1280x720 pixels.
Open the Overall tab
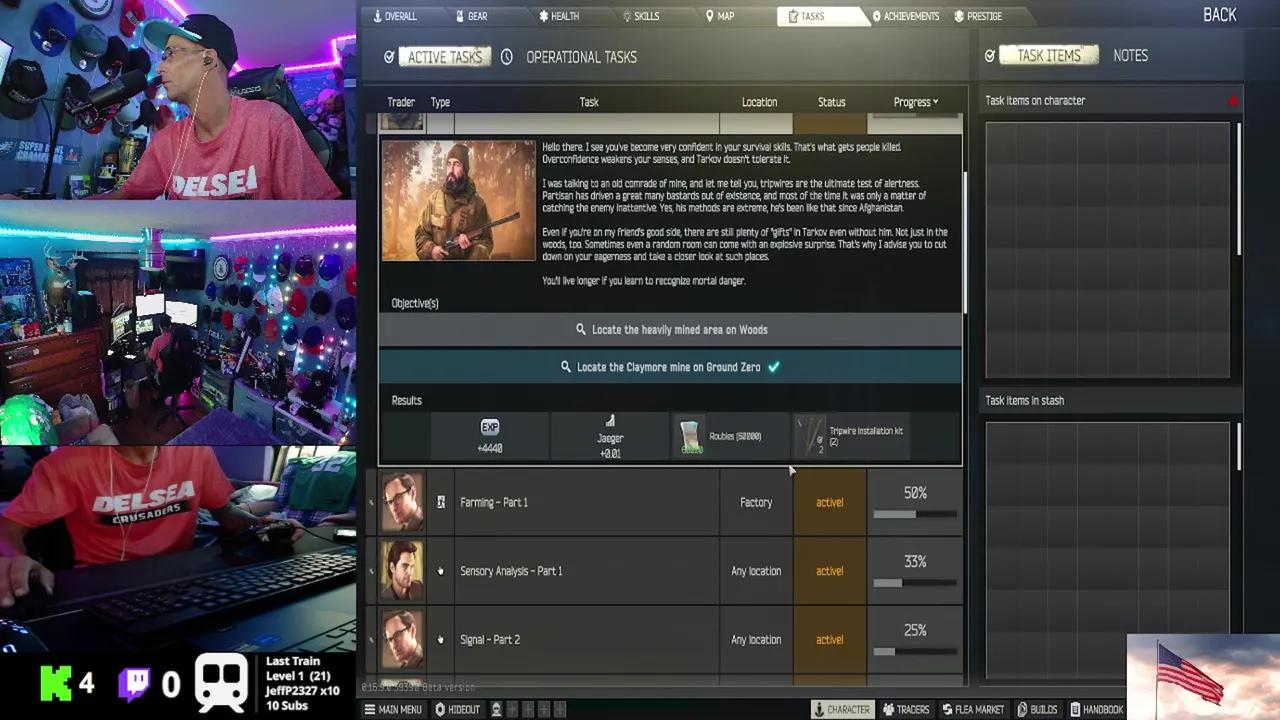395,16
